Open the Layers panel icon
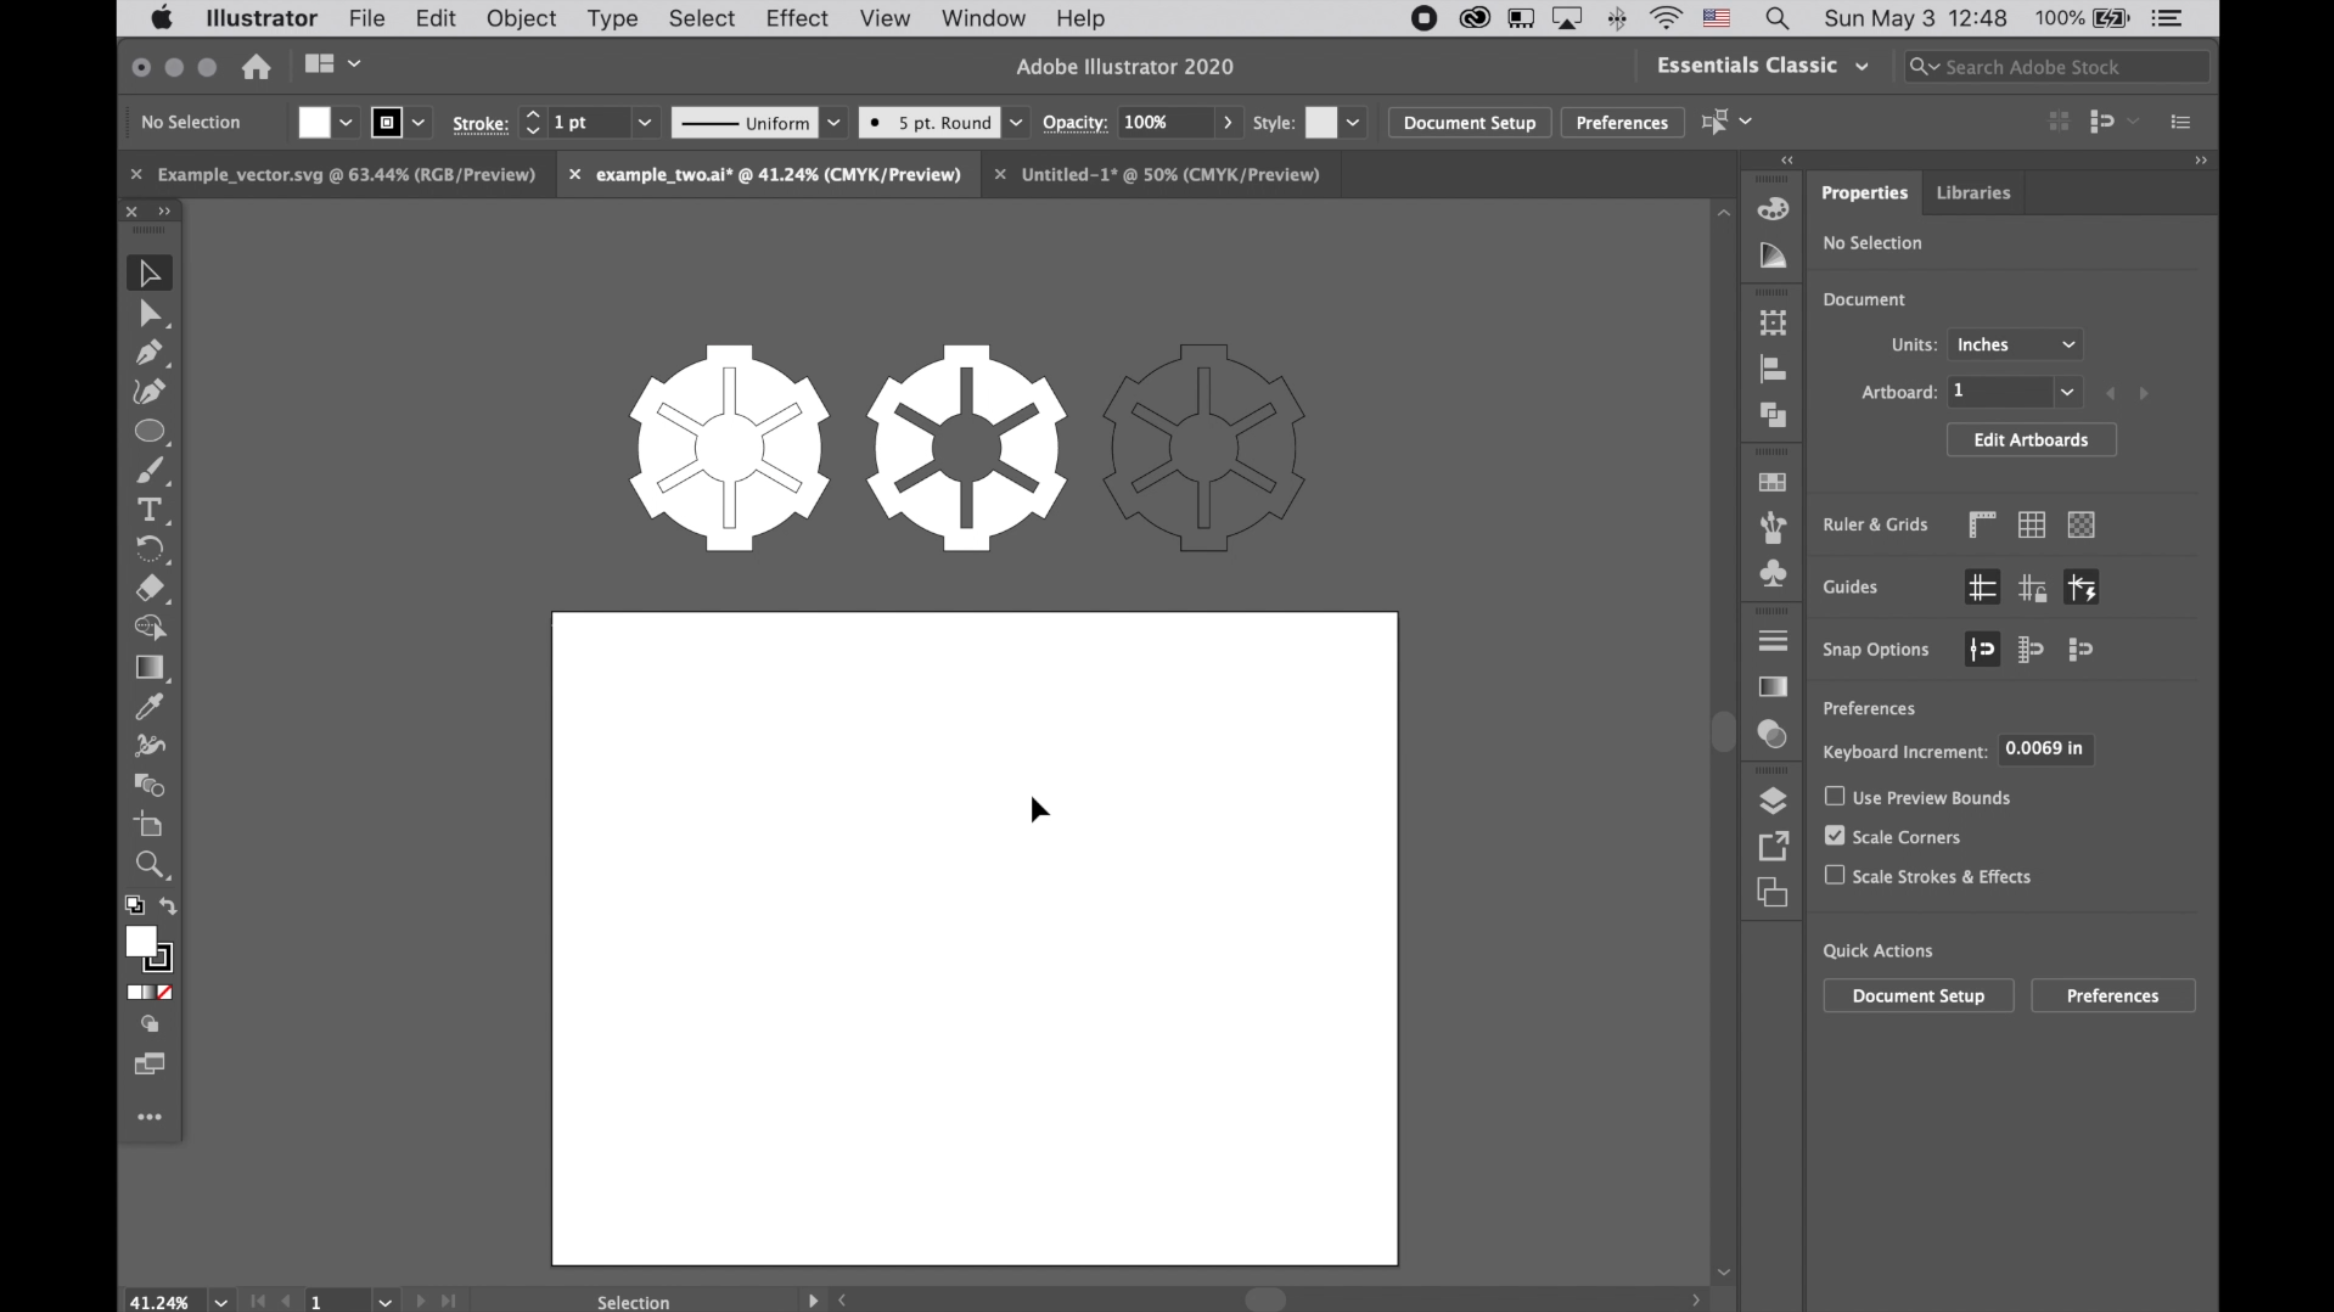This screenshot has height=1312, width=2334. [x=1772, y=800]
